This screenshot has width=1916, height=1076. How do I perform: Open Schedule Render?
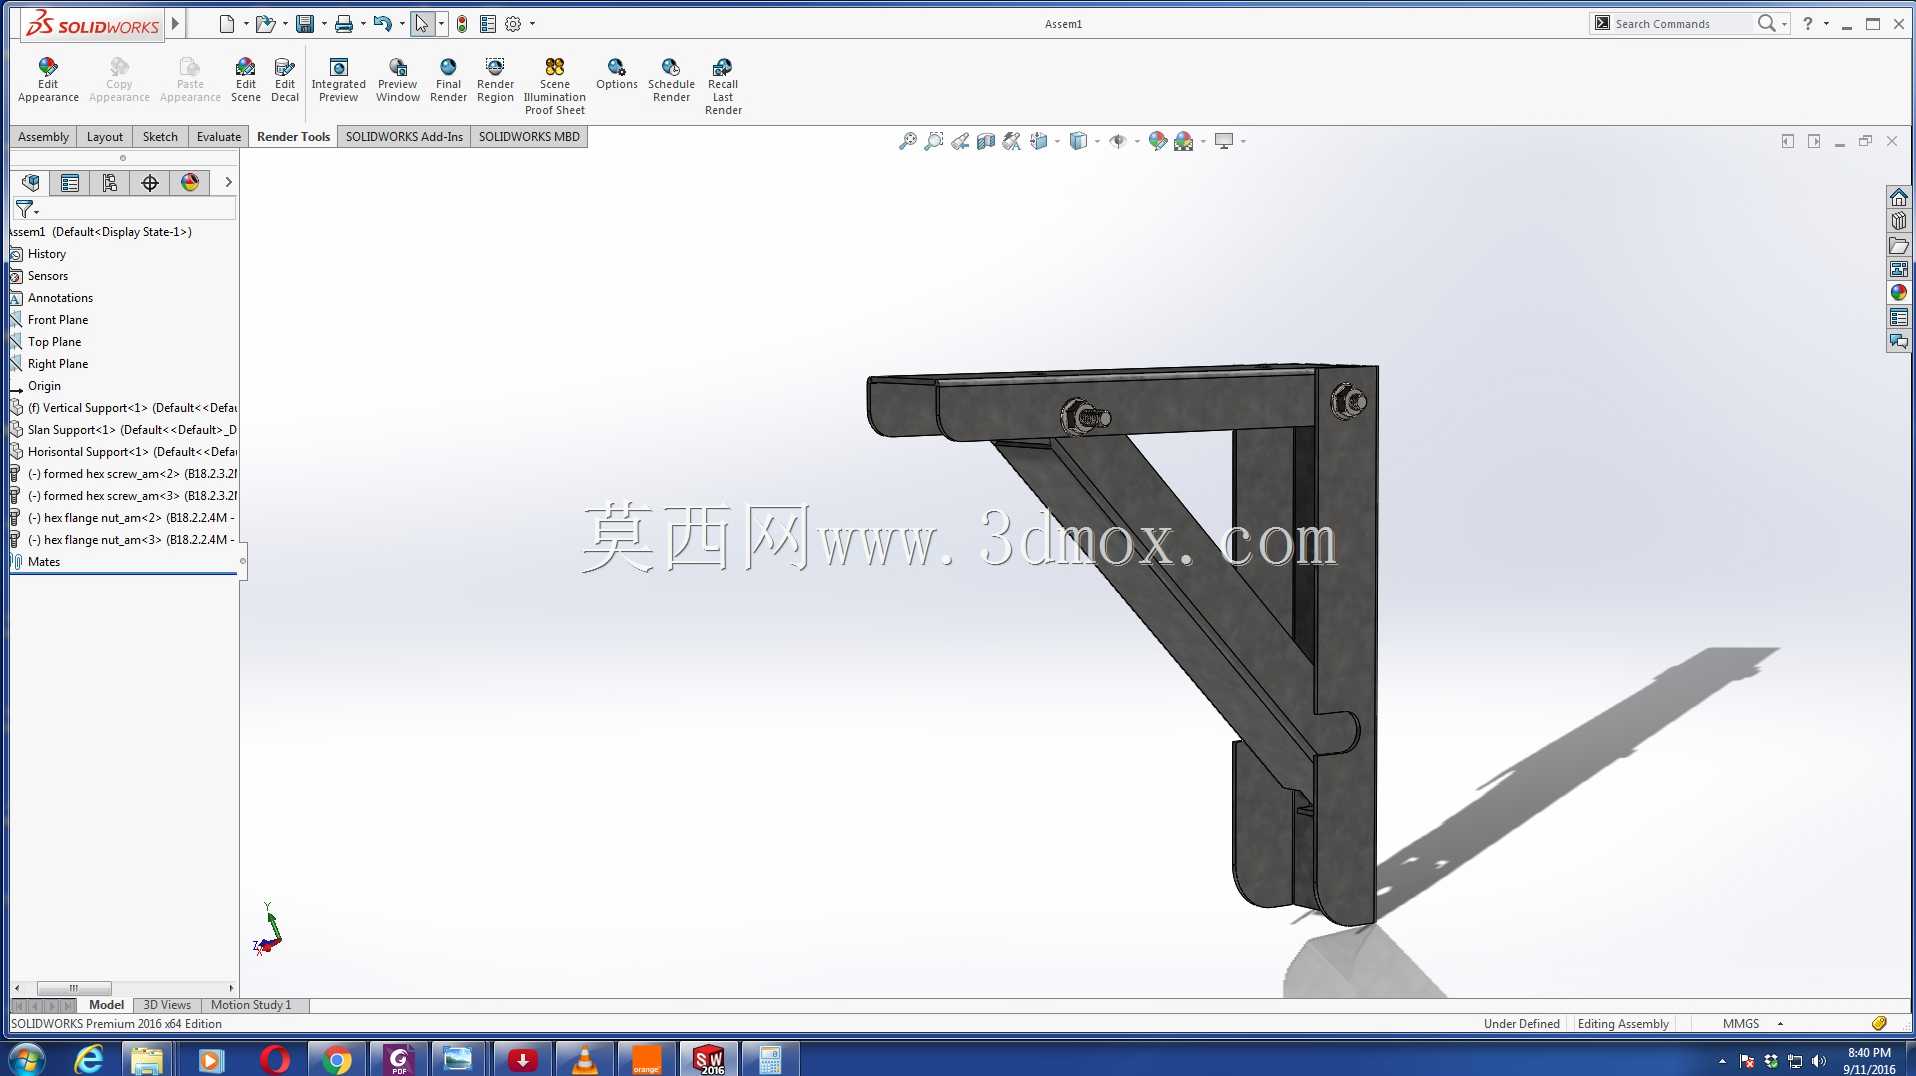[x=671, y=79]
